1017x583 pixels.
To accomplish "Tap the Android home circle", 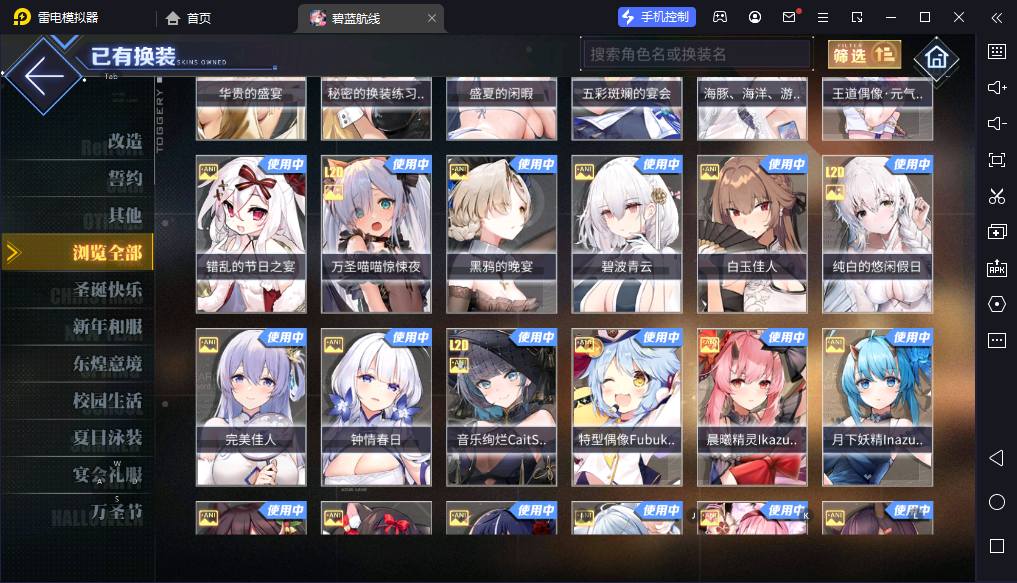I will (997, 502).
